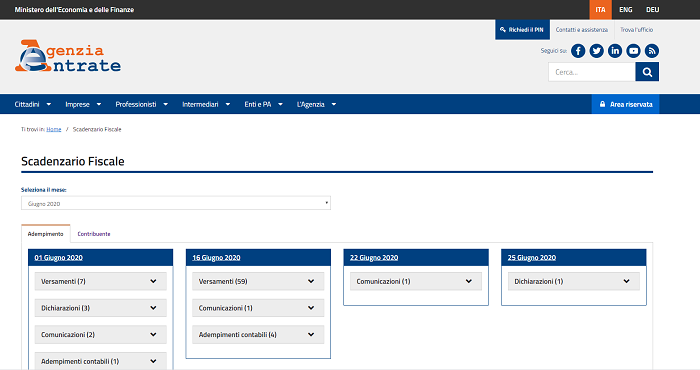Open the Seleziona il mese dropdown
The image size is (700, 370).
click(176, 203)
